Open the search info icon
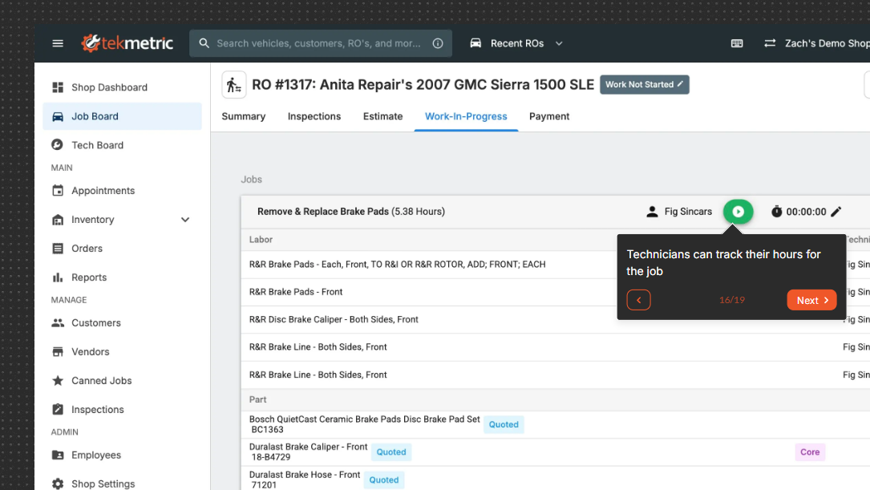Viewport: 870px width, 490px height. 438,43
